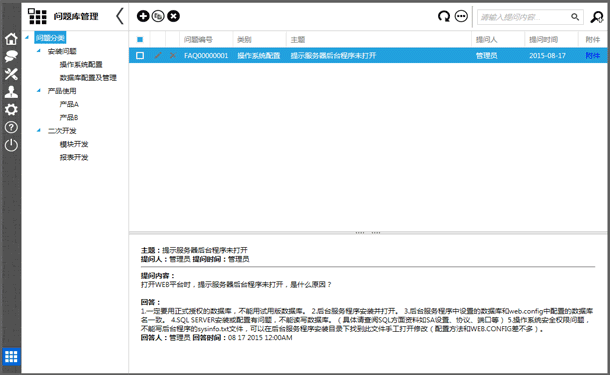610x375 pixels.
Task: Click the 2015-08-17 date cell
Action: (547, 56)
